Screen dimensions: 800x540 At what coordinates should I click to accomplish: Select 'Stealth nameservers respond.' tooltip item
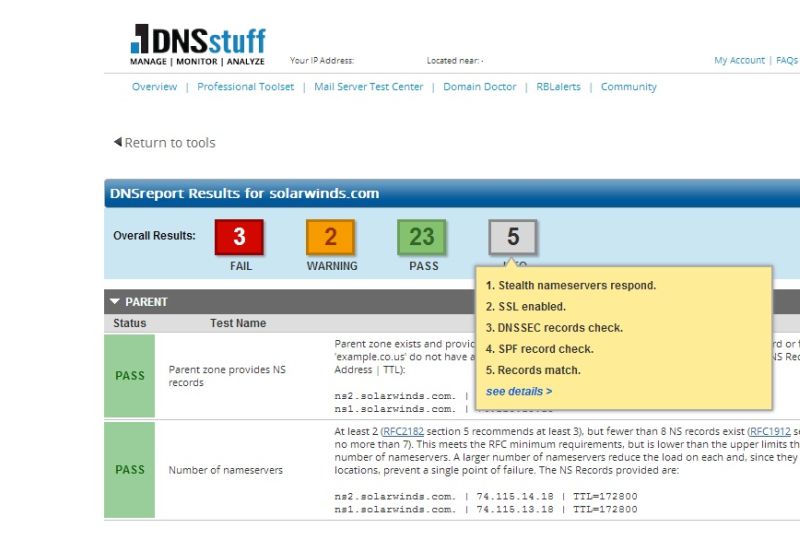571,285
